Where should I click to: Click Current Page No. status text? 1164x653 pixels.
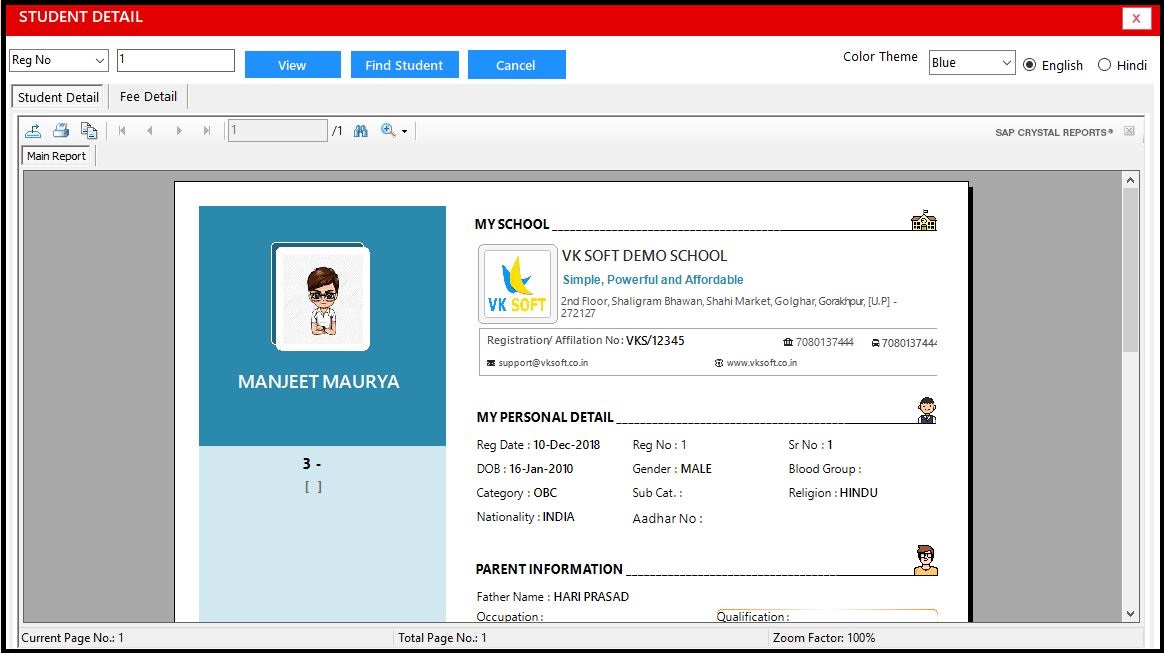pos(73,638)
